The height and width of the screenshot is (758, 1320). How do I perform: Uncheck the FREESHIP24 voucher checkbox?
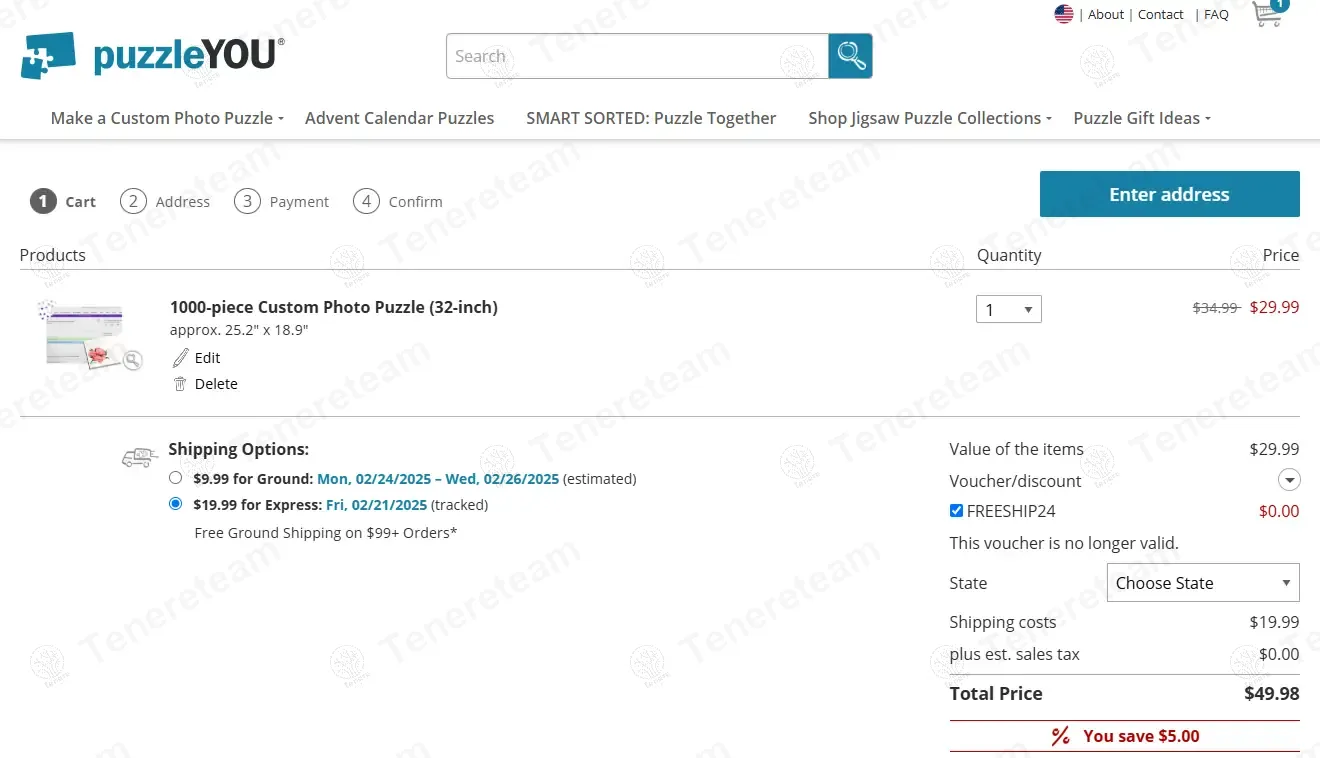tap(956, 511)
